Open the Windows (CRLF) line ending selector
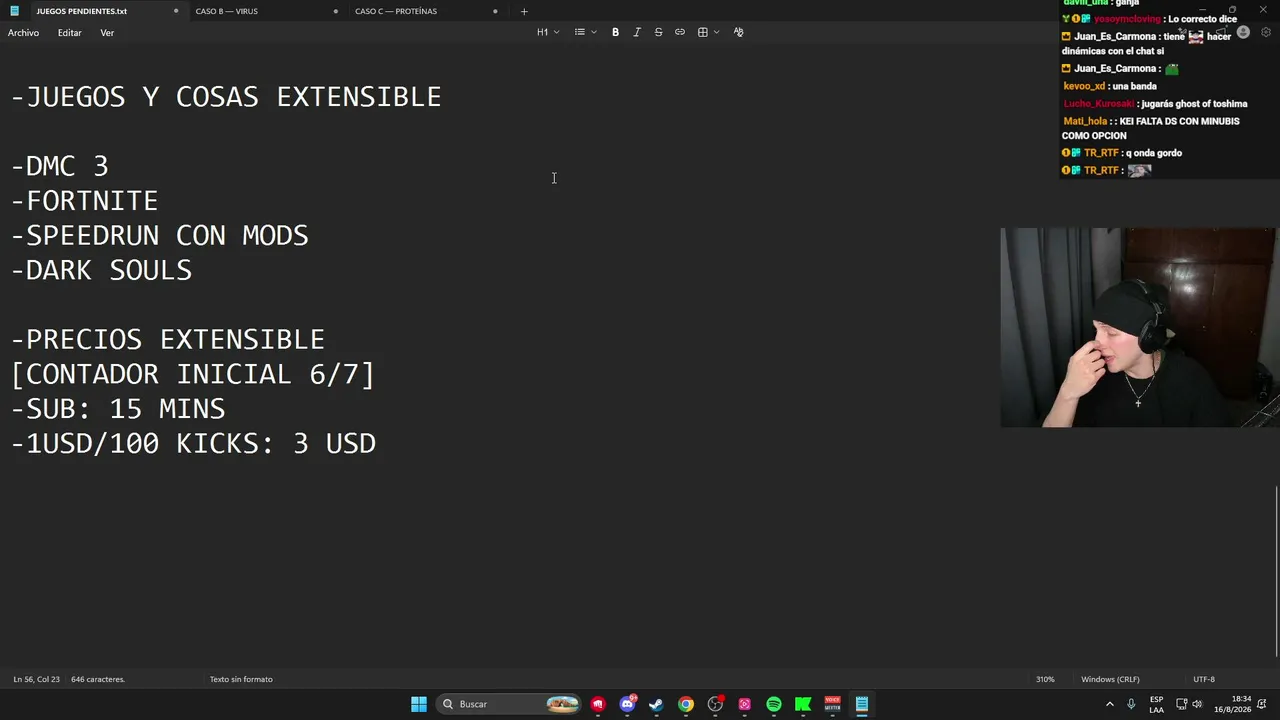1280x720 pixels. [x=1110, y=679]
